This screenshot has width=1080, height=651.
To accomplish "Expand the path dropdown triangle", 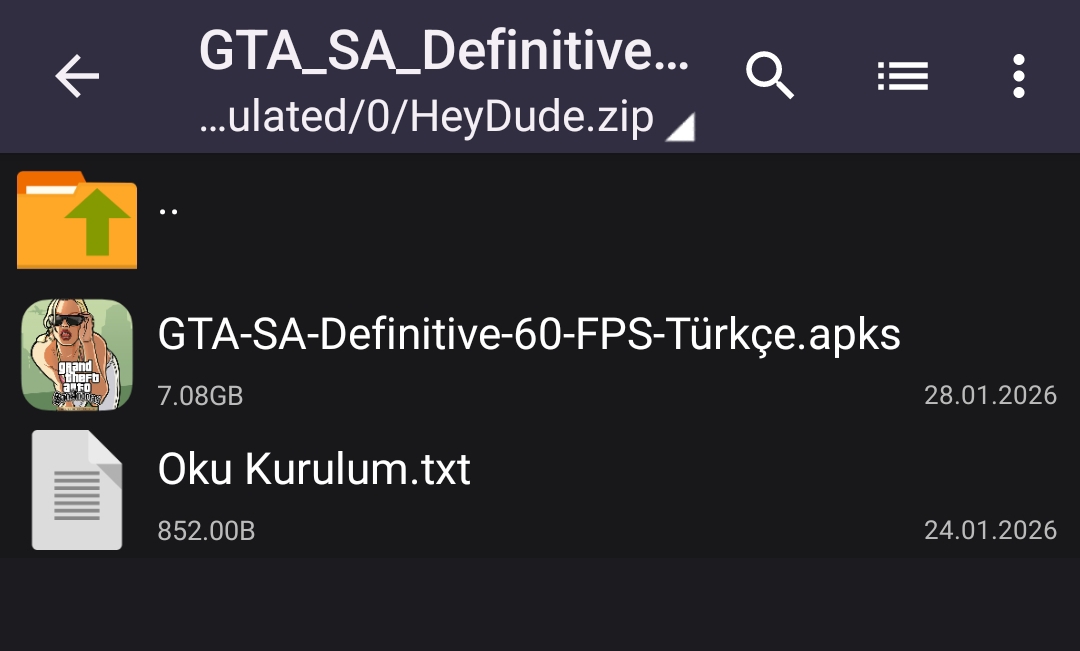I will [x=681, y=127].
